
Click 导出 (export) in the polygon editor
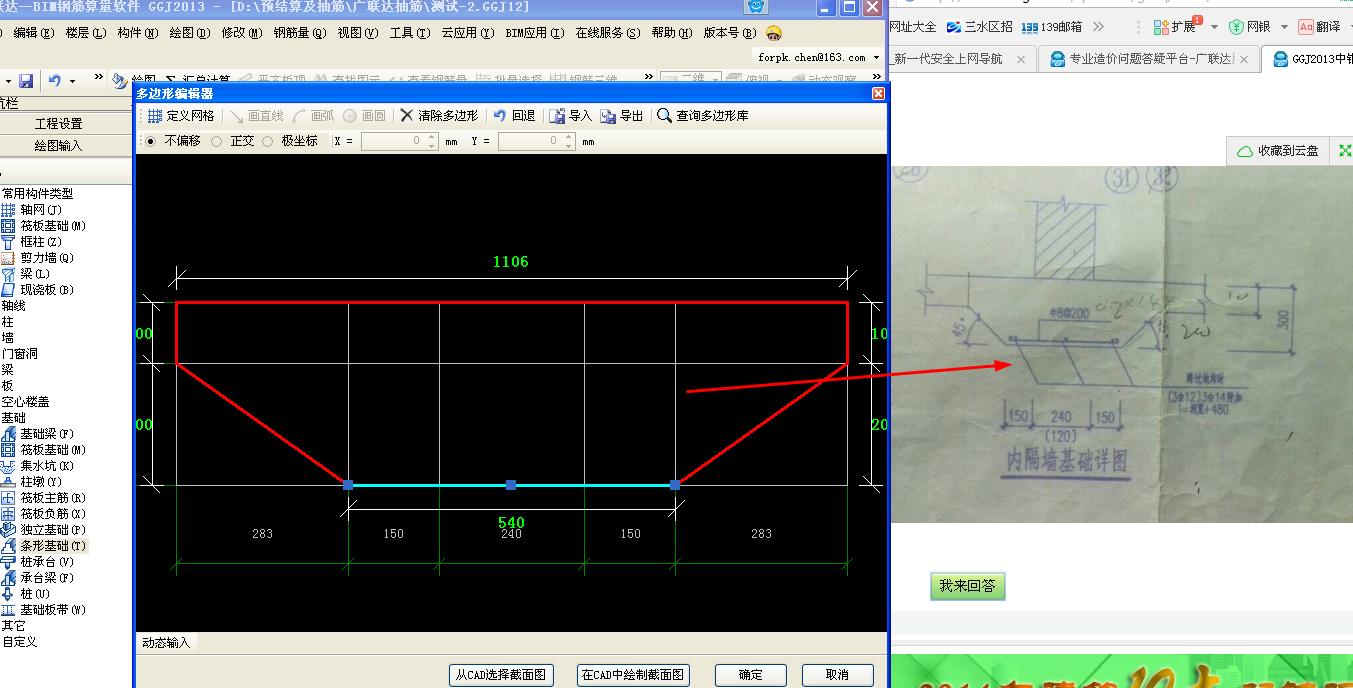coord(622,116)
